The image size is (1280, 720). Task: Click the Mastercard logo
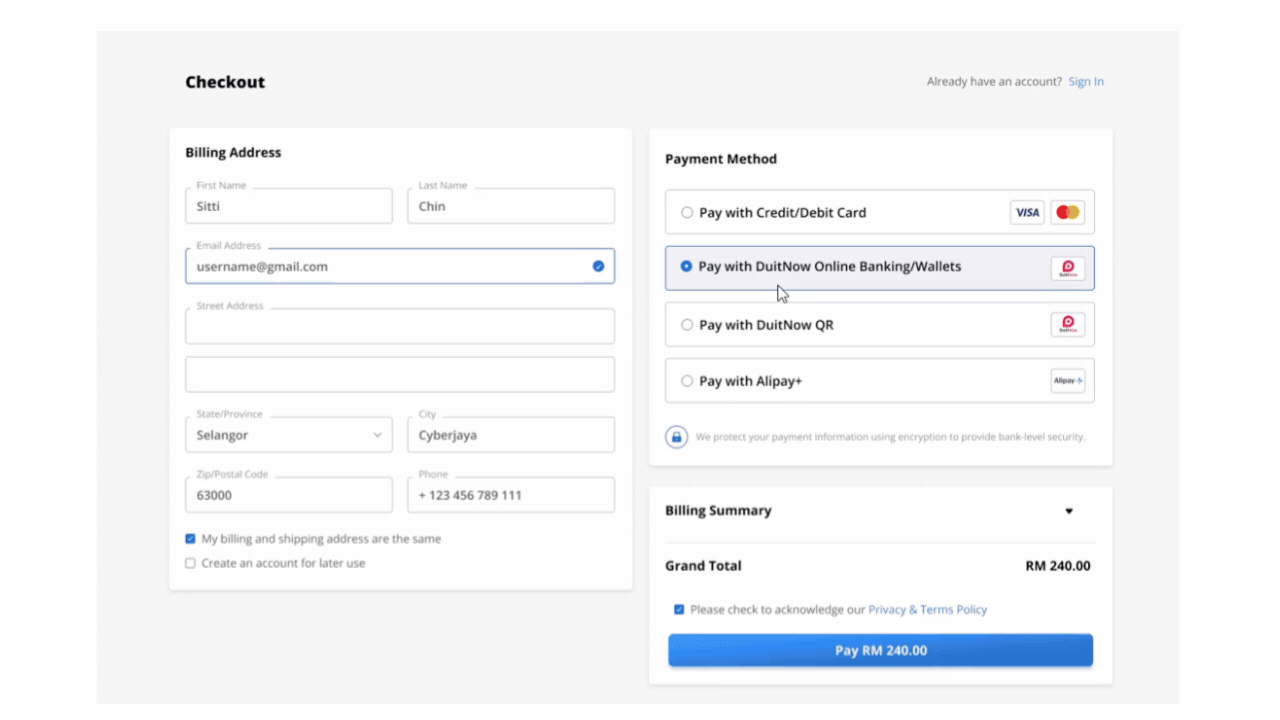[x=1068, y=212]
